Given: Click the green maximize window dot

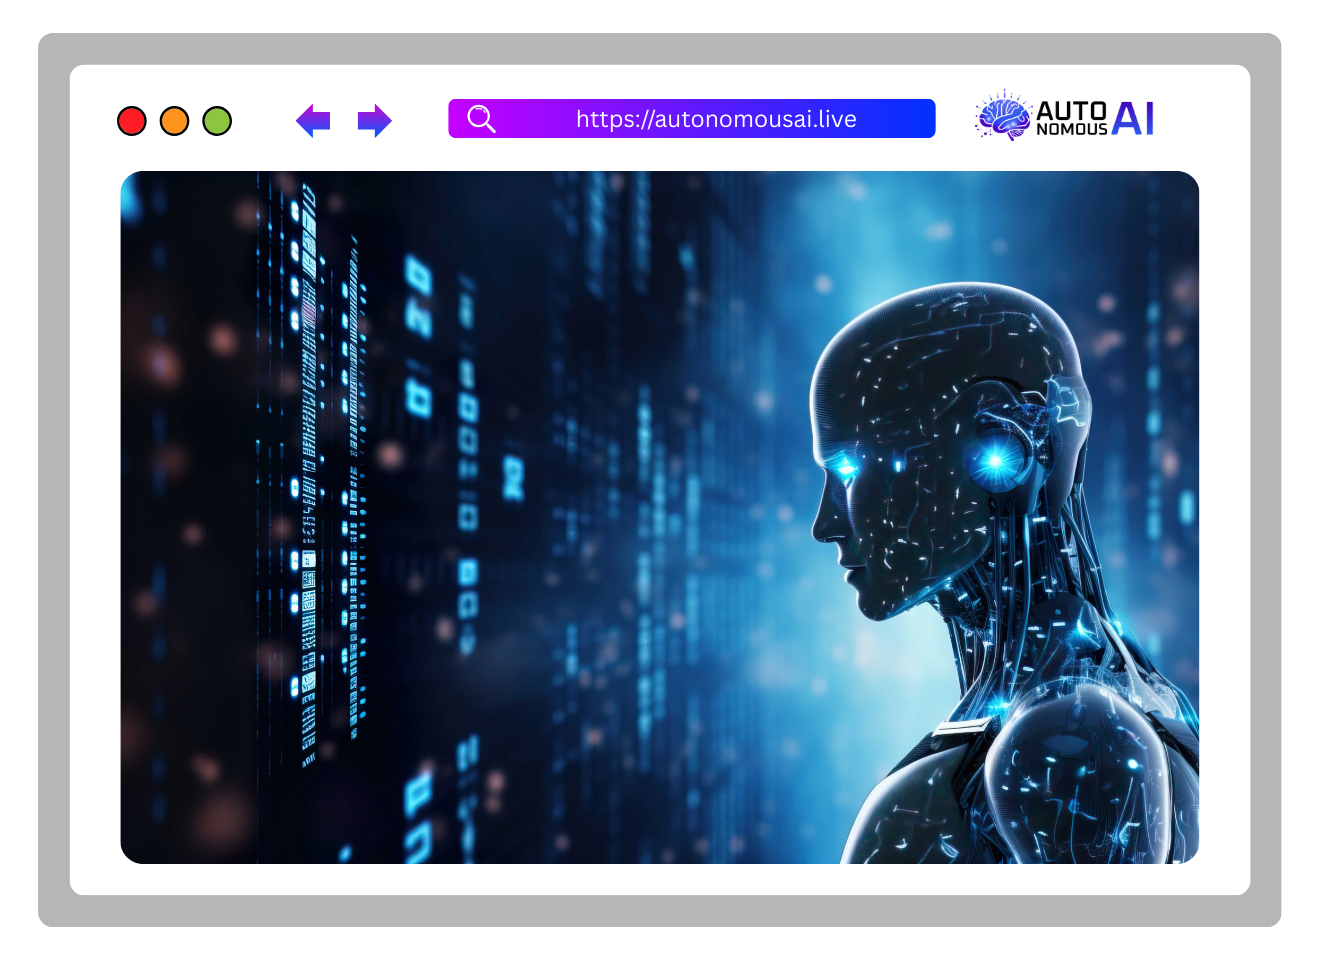Looking at the screenshot, I should (x=217, y=121).
